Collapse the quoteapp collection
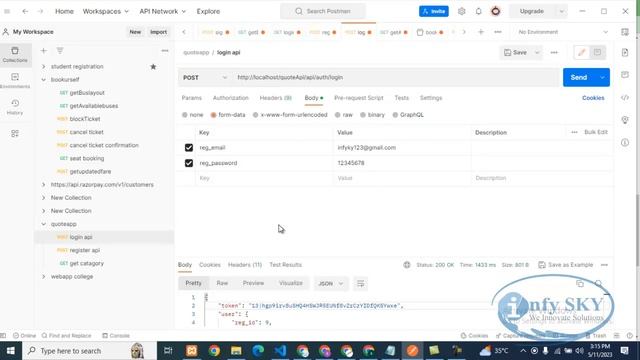640x360 pixels. pyautogui.click(x=44, y=224)
